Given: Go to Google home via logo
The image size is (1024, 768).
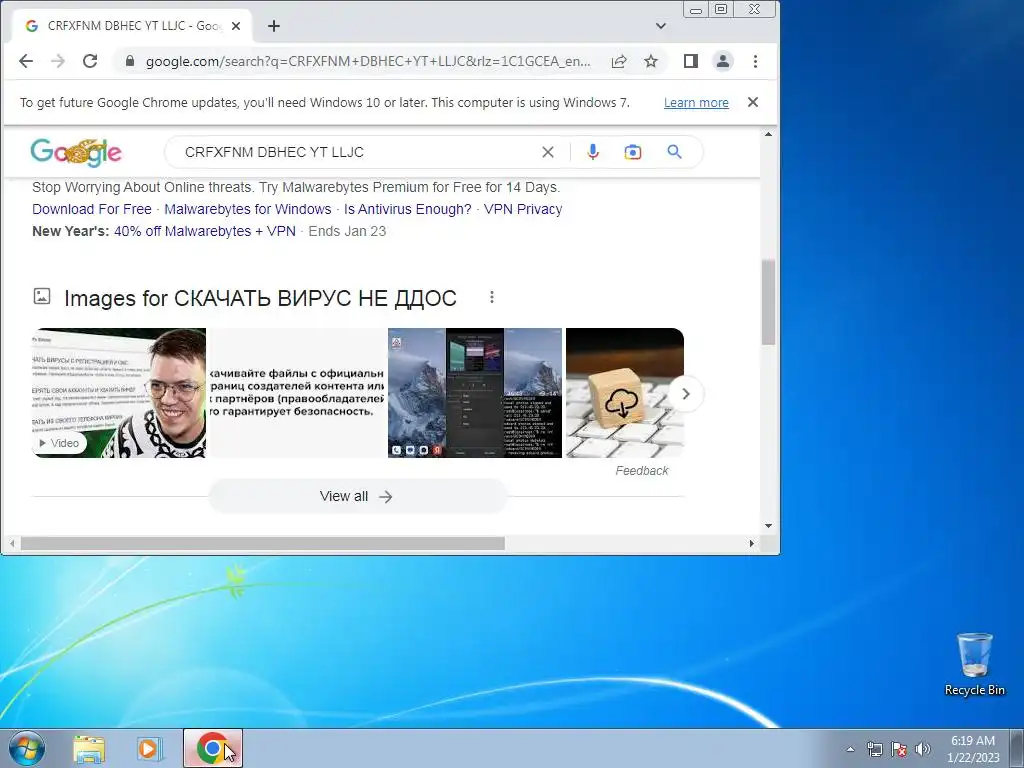Looking at the screenshot, I should (76, 153).
